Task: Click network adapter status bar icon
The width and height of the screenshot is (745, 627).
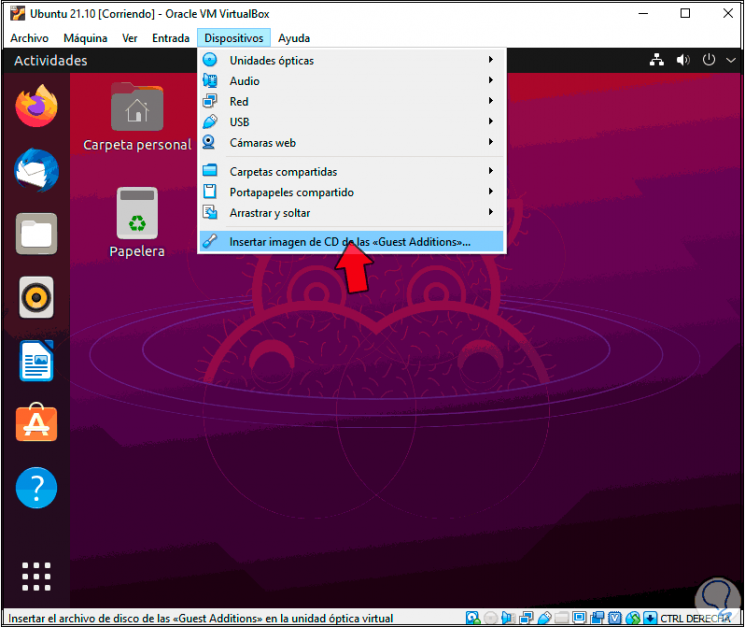Action: pos(526,618)
